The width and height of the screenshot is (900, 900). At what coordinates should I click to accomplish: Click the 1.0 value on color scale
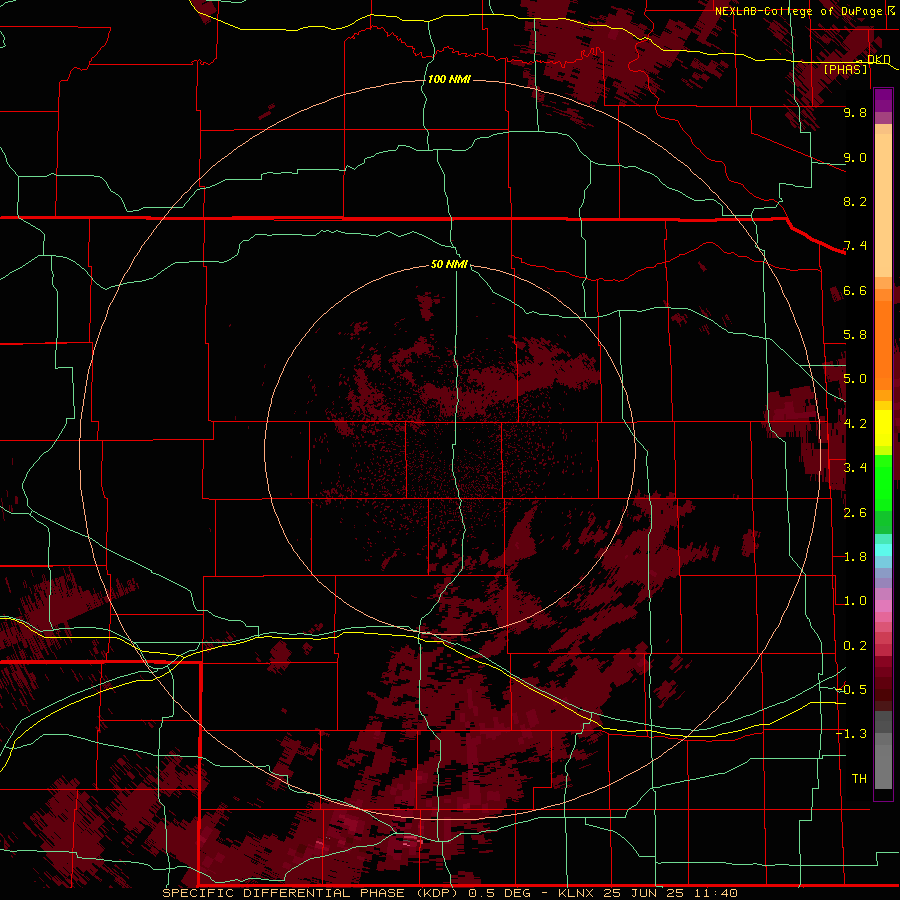pyautogui.click(x=855, y=601)
